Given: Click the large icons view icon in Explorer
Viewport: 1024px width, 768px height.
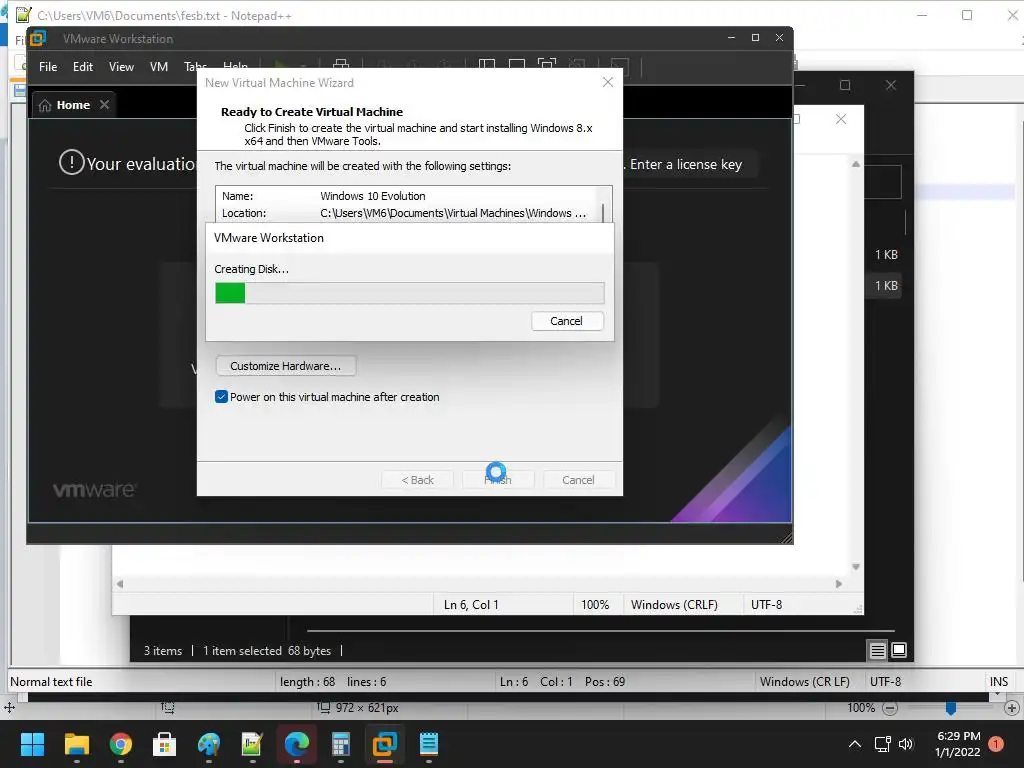Looking at the screenshot, I should (899, 650).
